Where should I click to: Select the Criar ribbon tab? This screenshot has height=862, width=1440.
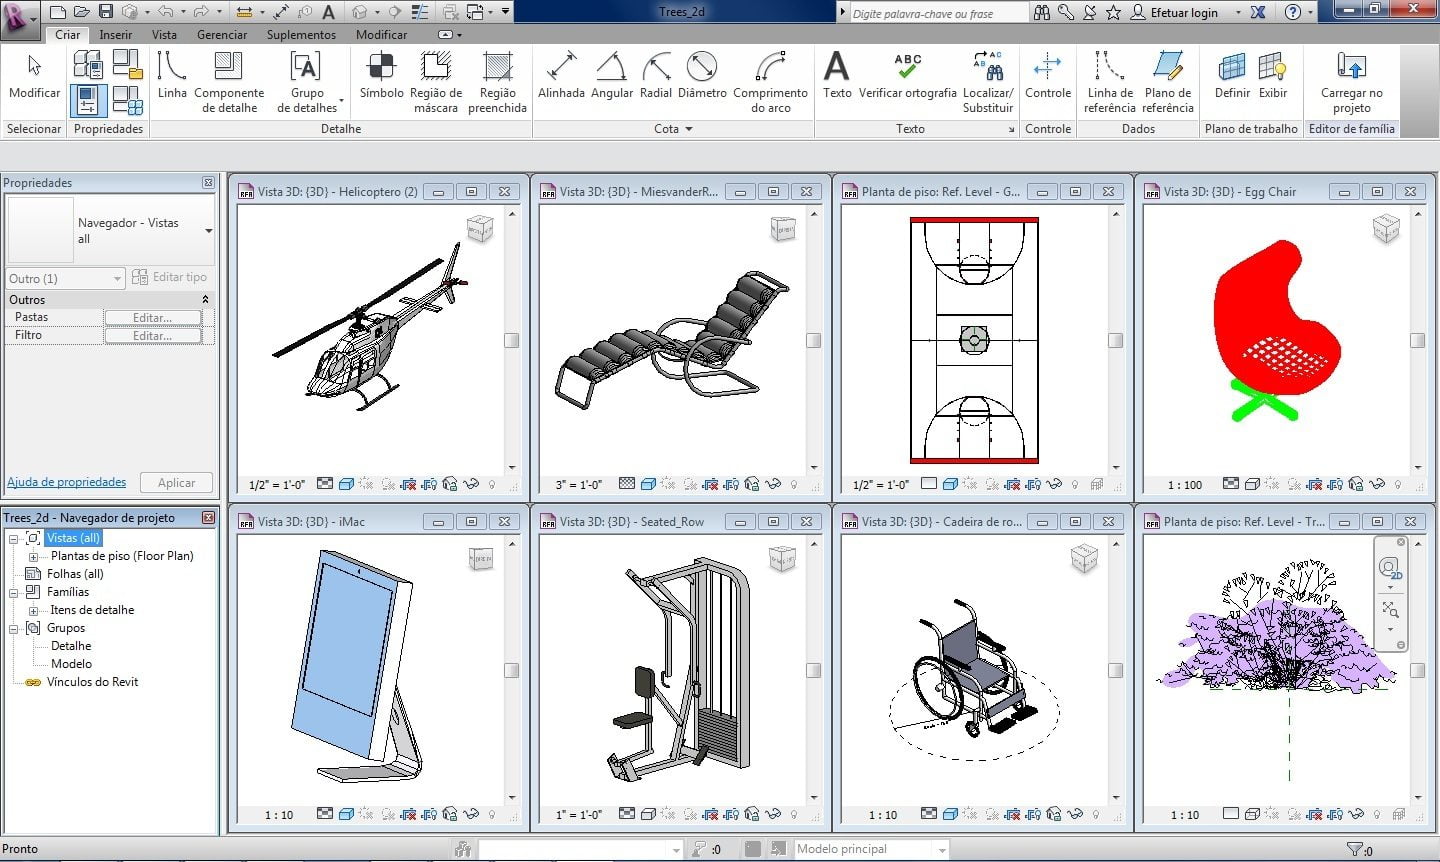click(67, 34)
